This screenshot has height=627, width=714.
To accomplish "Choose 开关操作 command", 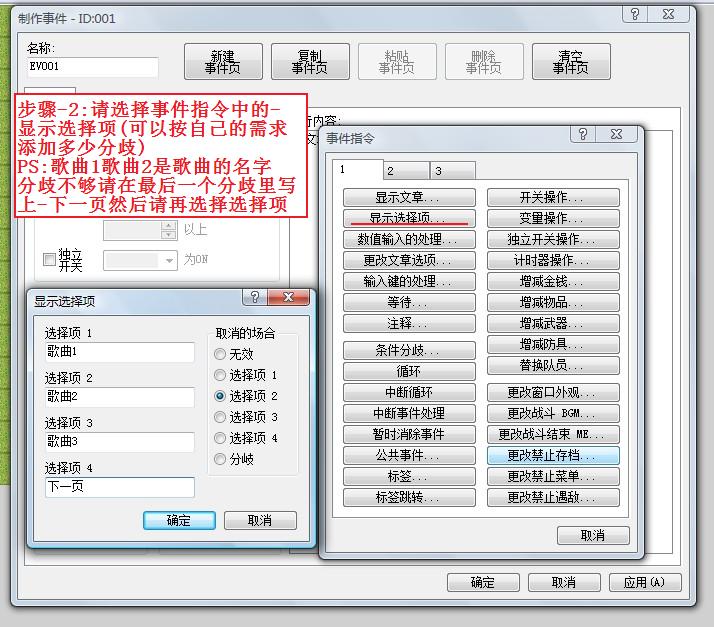I will tap(553, 198).
